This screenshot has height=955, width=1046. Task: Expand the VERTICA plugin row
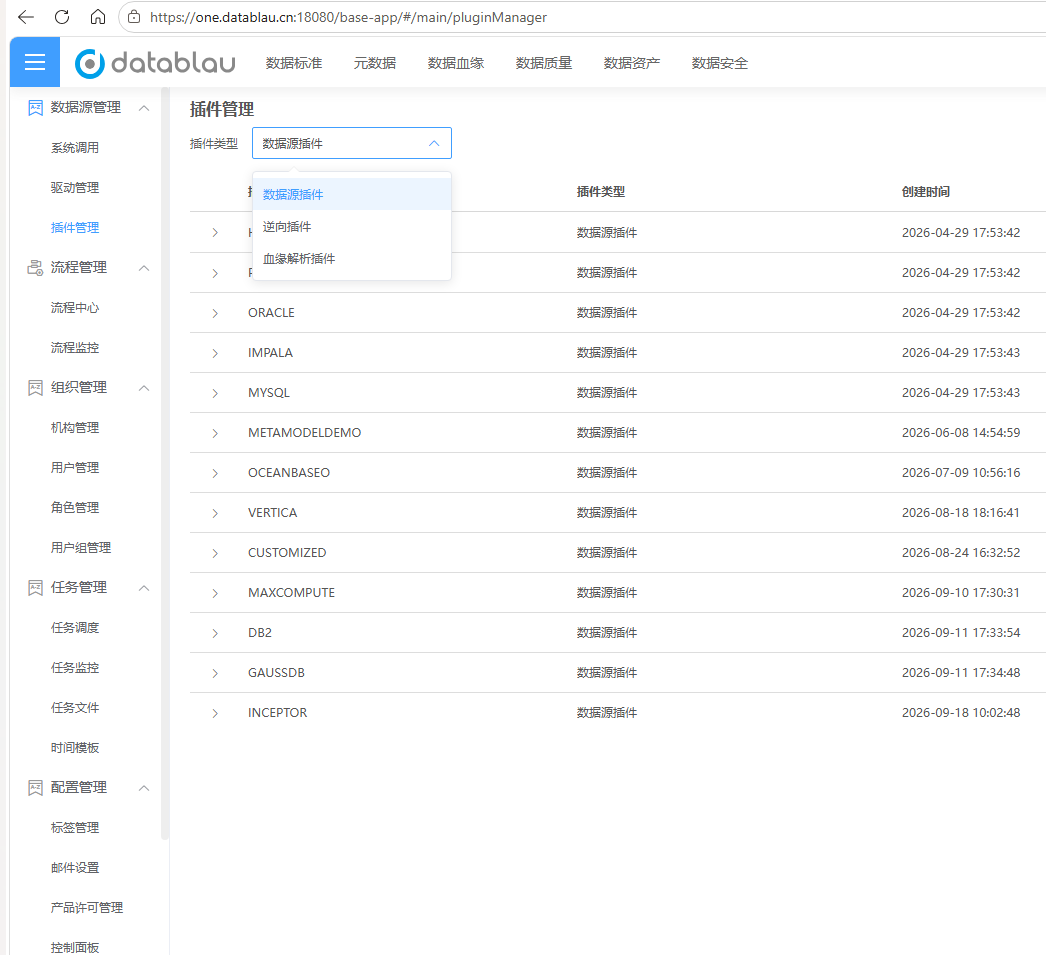215,514
